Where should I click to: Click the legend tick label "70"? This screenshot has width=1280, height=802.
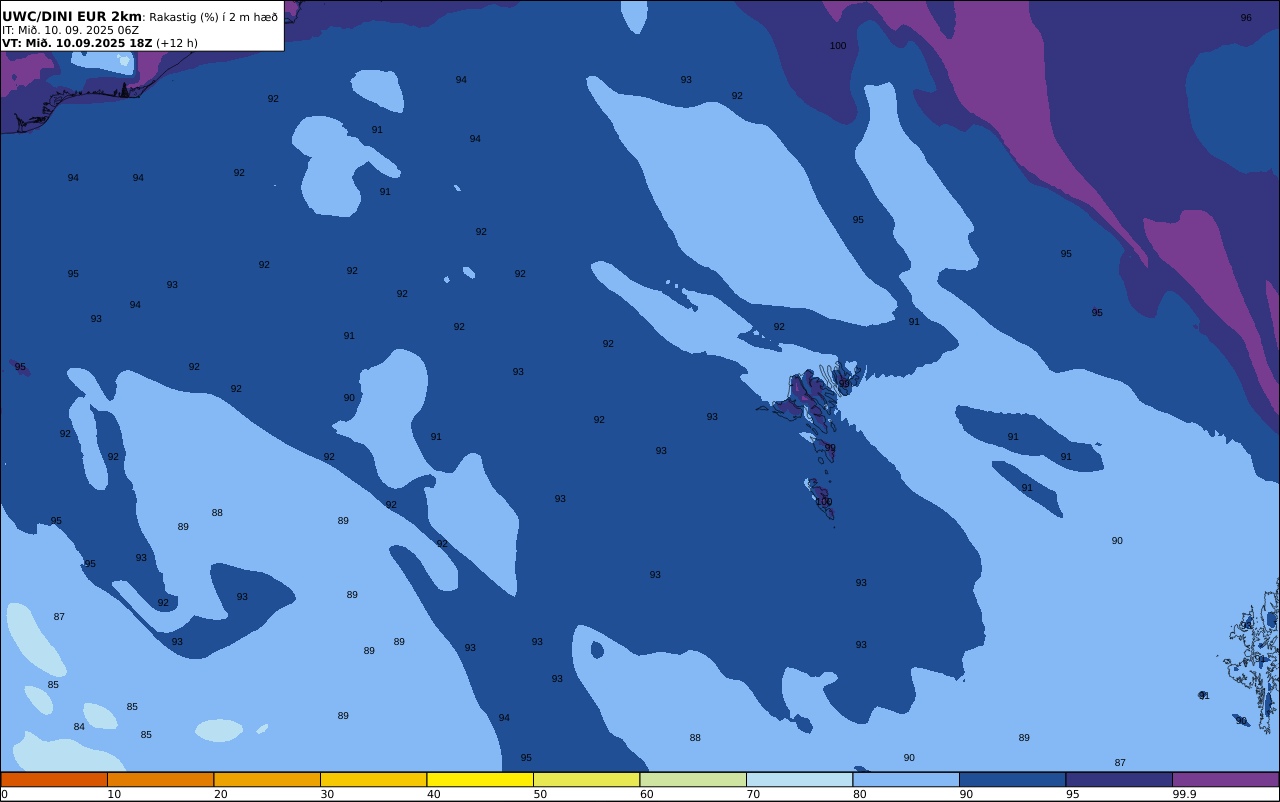[x=753, y=794]
